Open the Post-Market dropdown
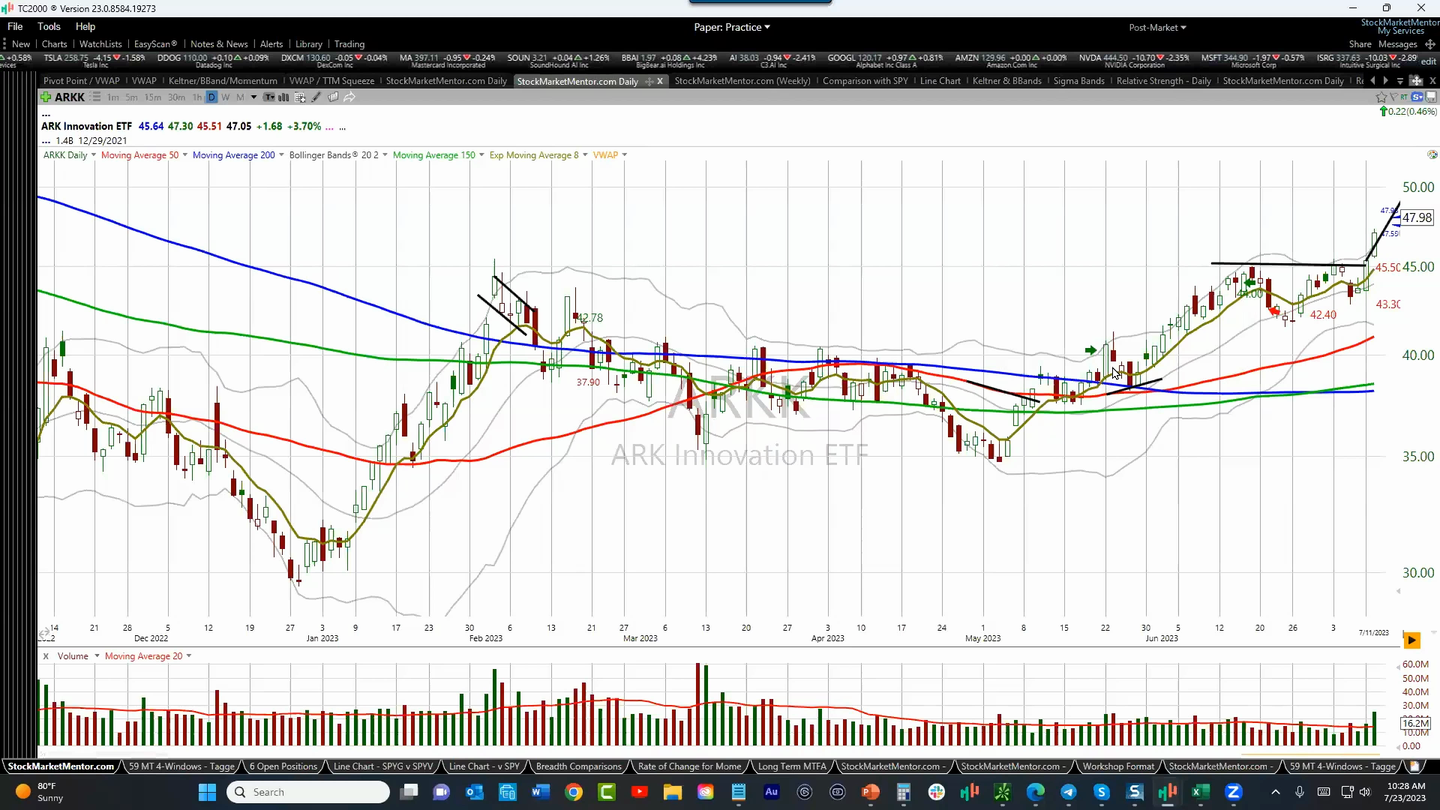Viewport: 1440px width, 810px height. 1155,27
